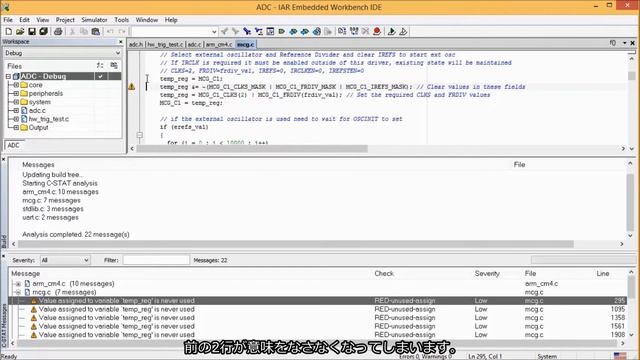Image resolution: width=640 pixels, height=360 pixels.
Task: Open the Replace toolbar icon
Action: click(x=258, y=31)
